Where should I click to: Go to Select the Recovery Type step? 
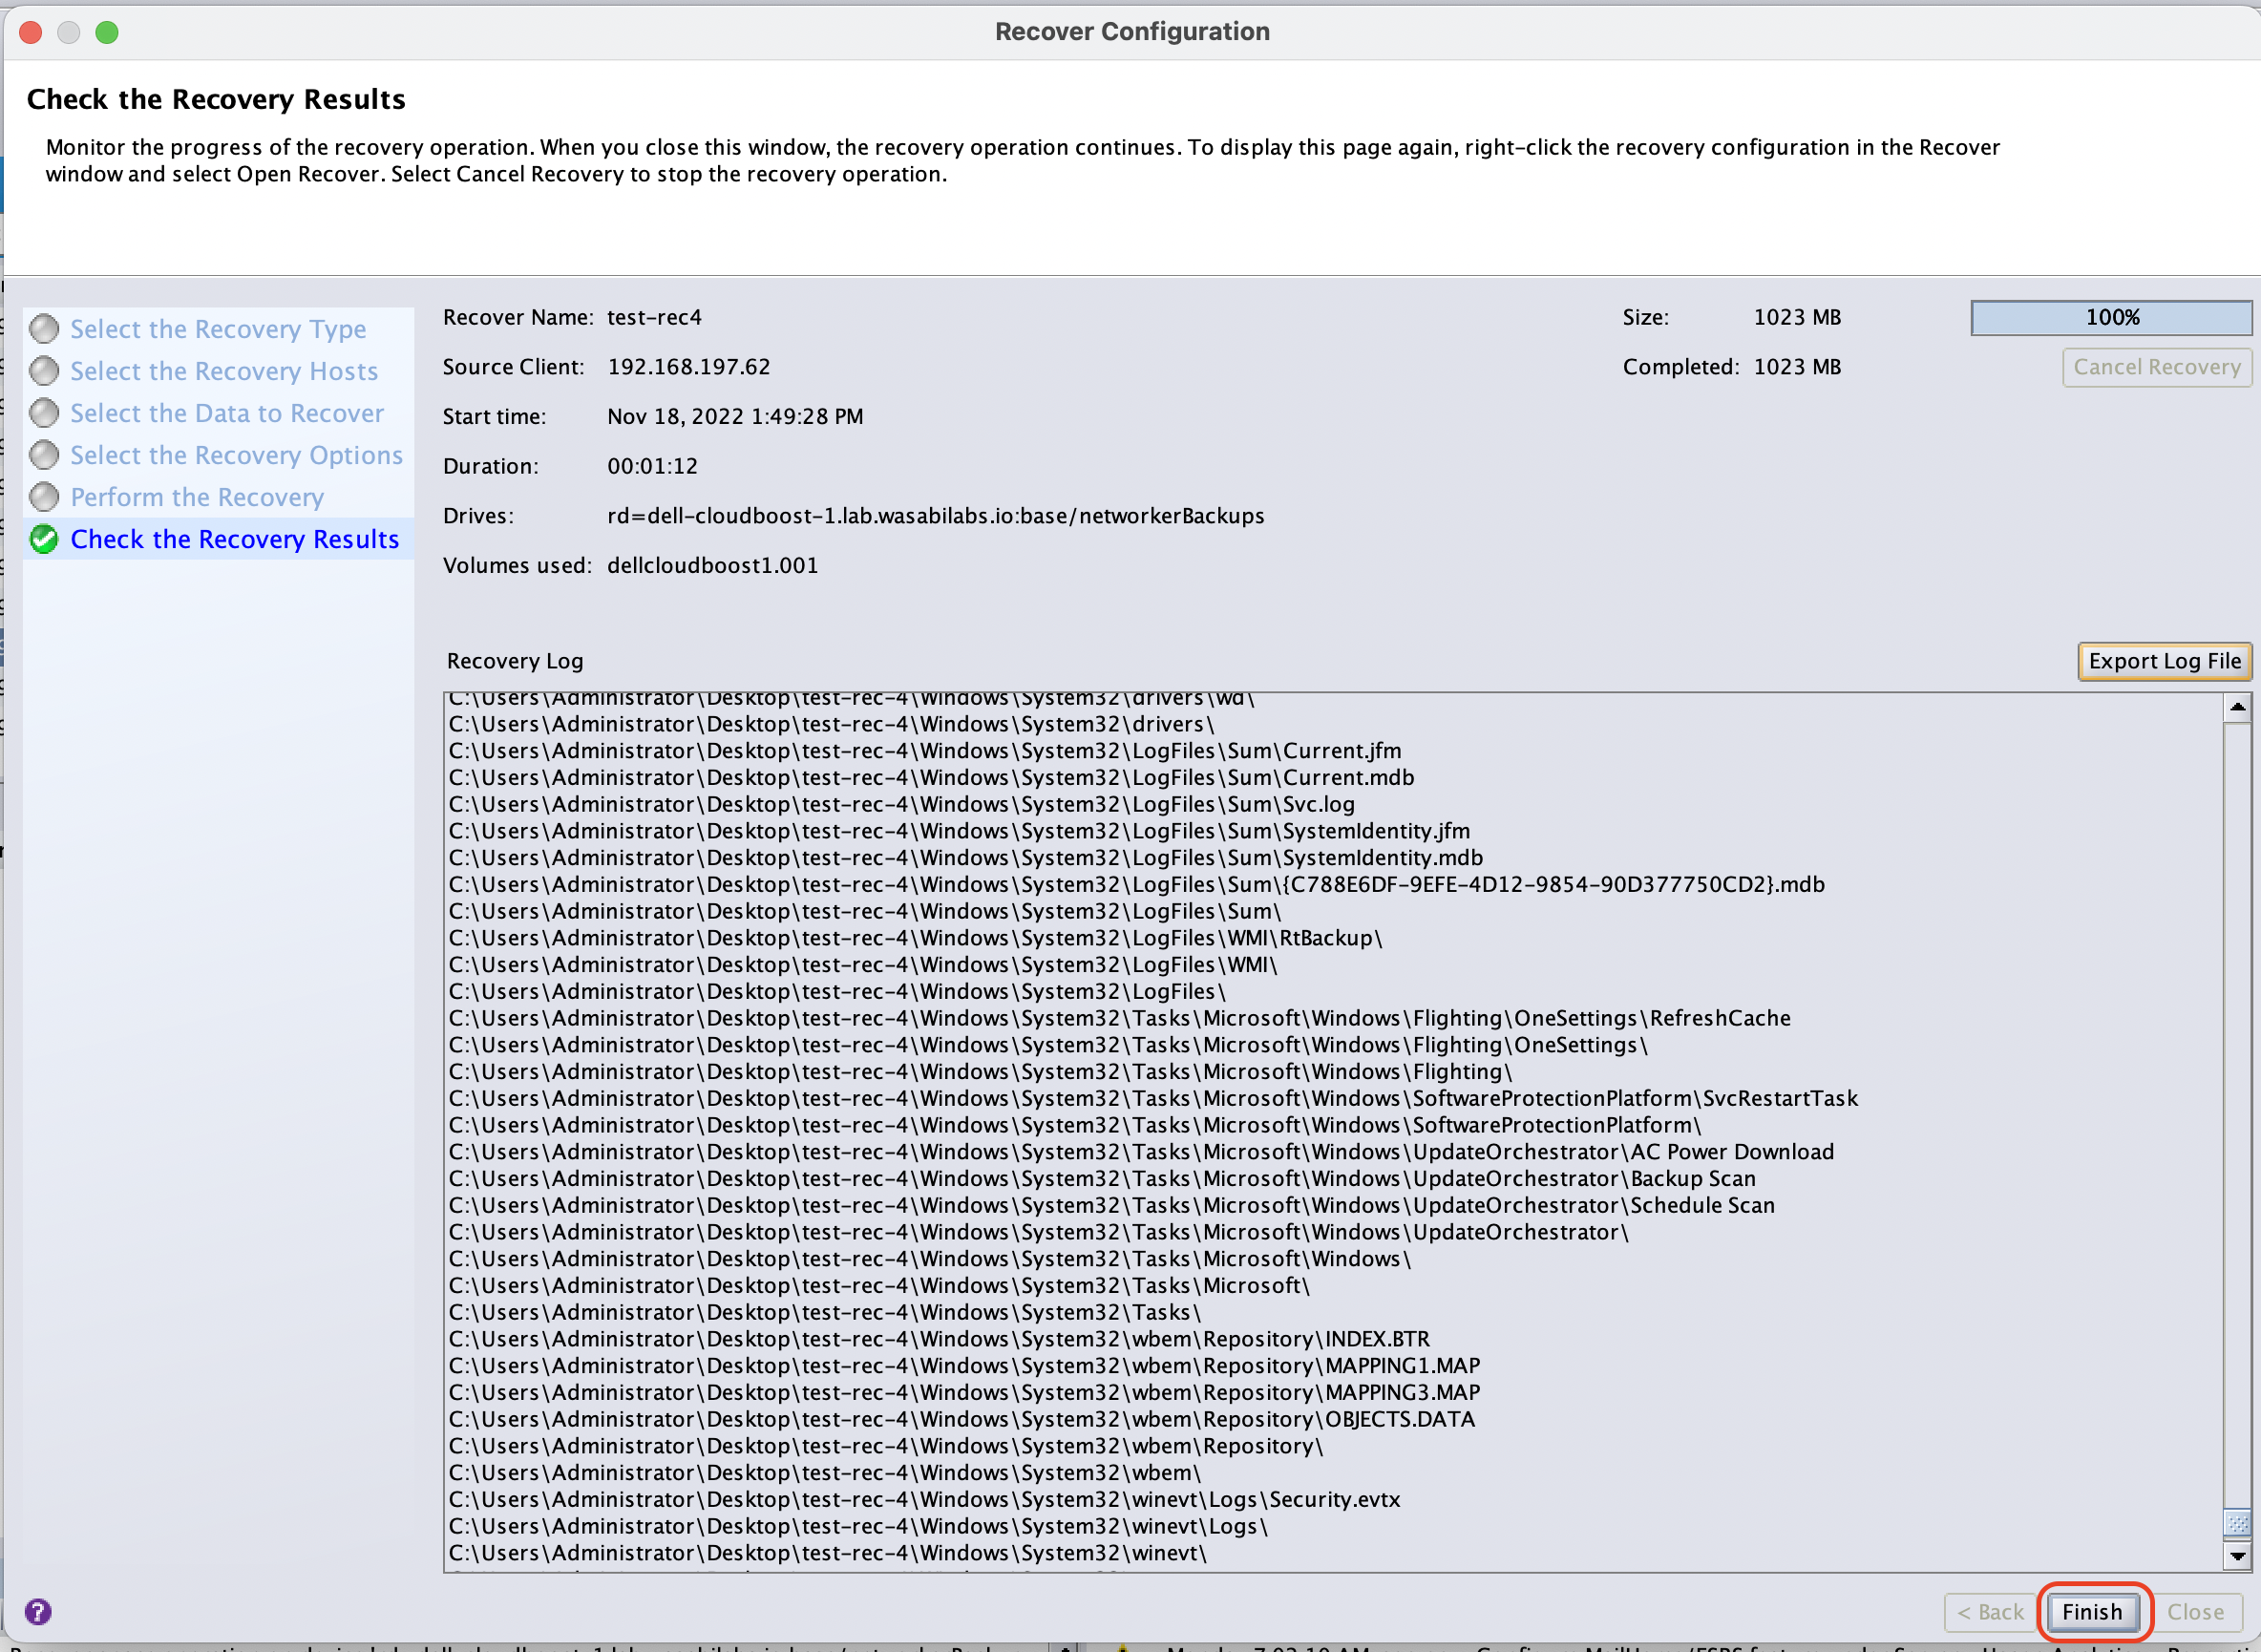[x=218, y=329]
